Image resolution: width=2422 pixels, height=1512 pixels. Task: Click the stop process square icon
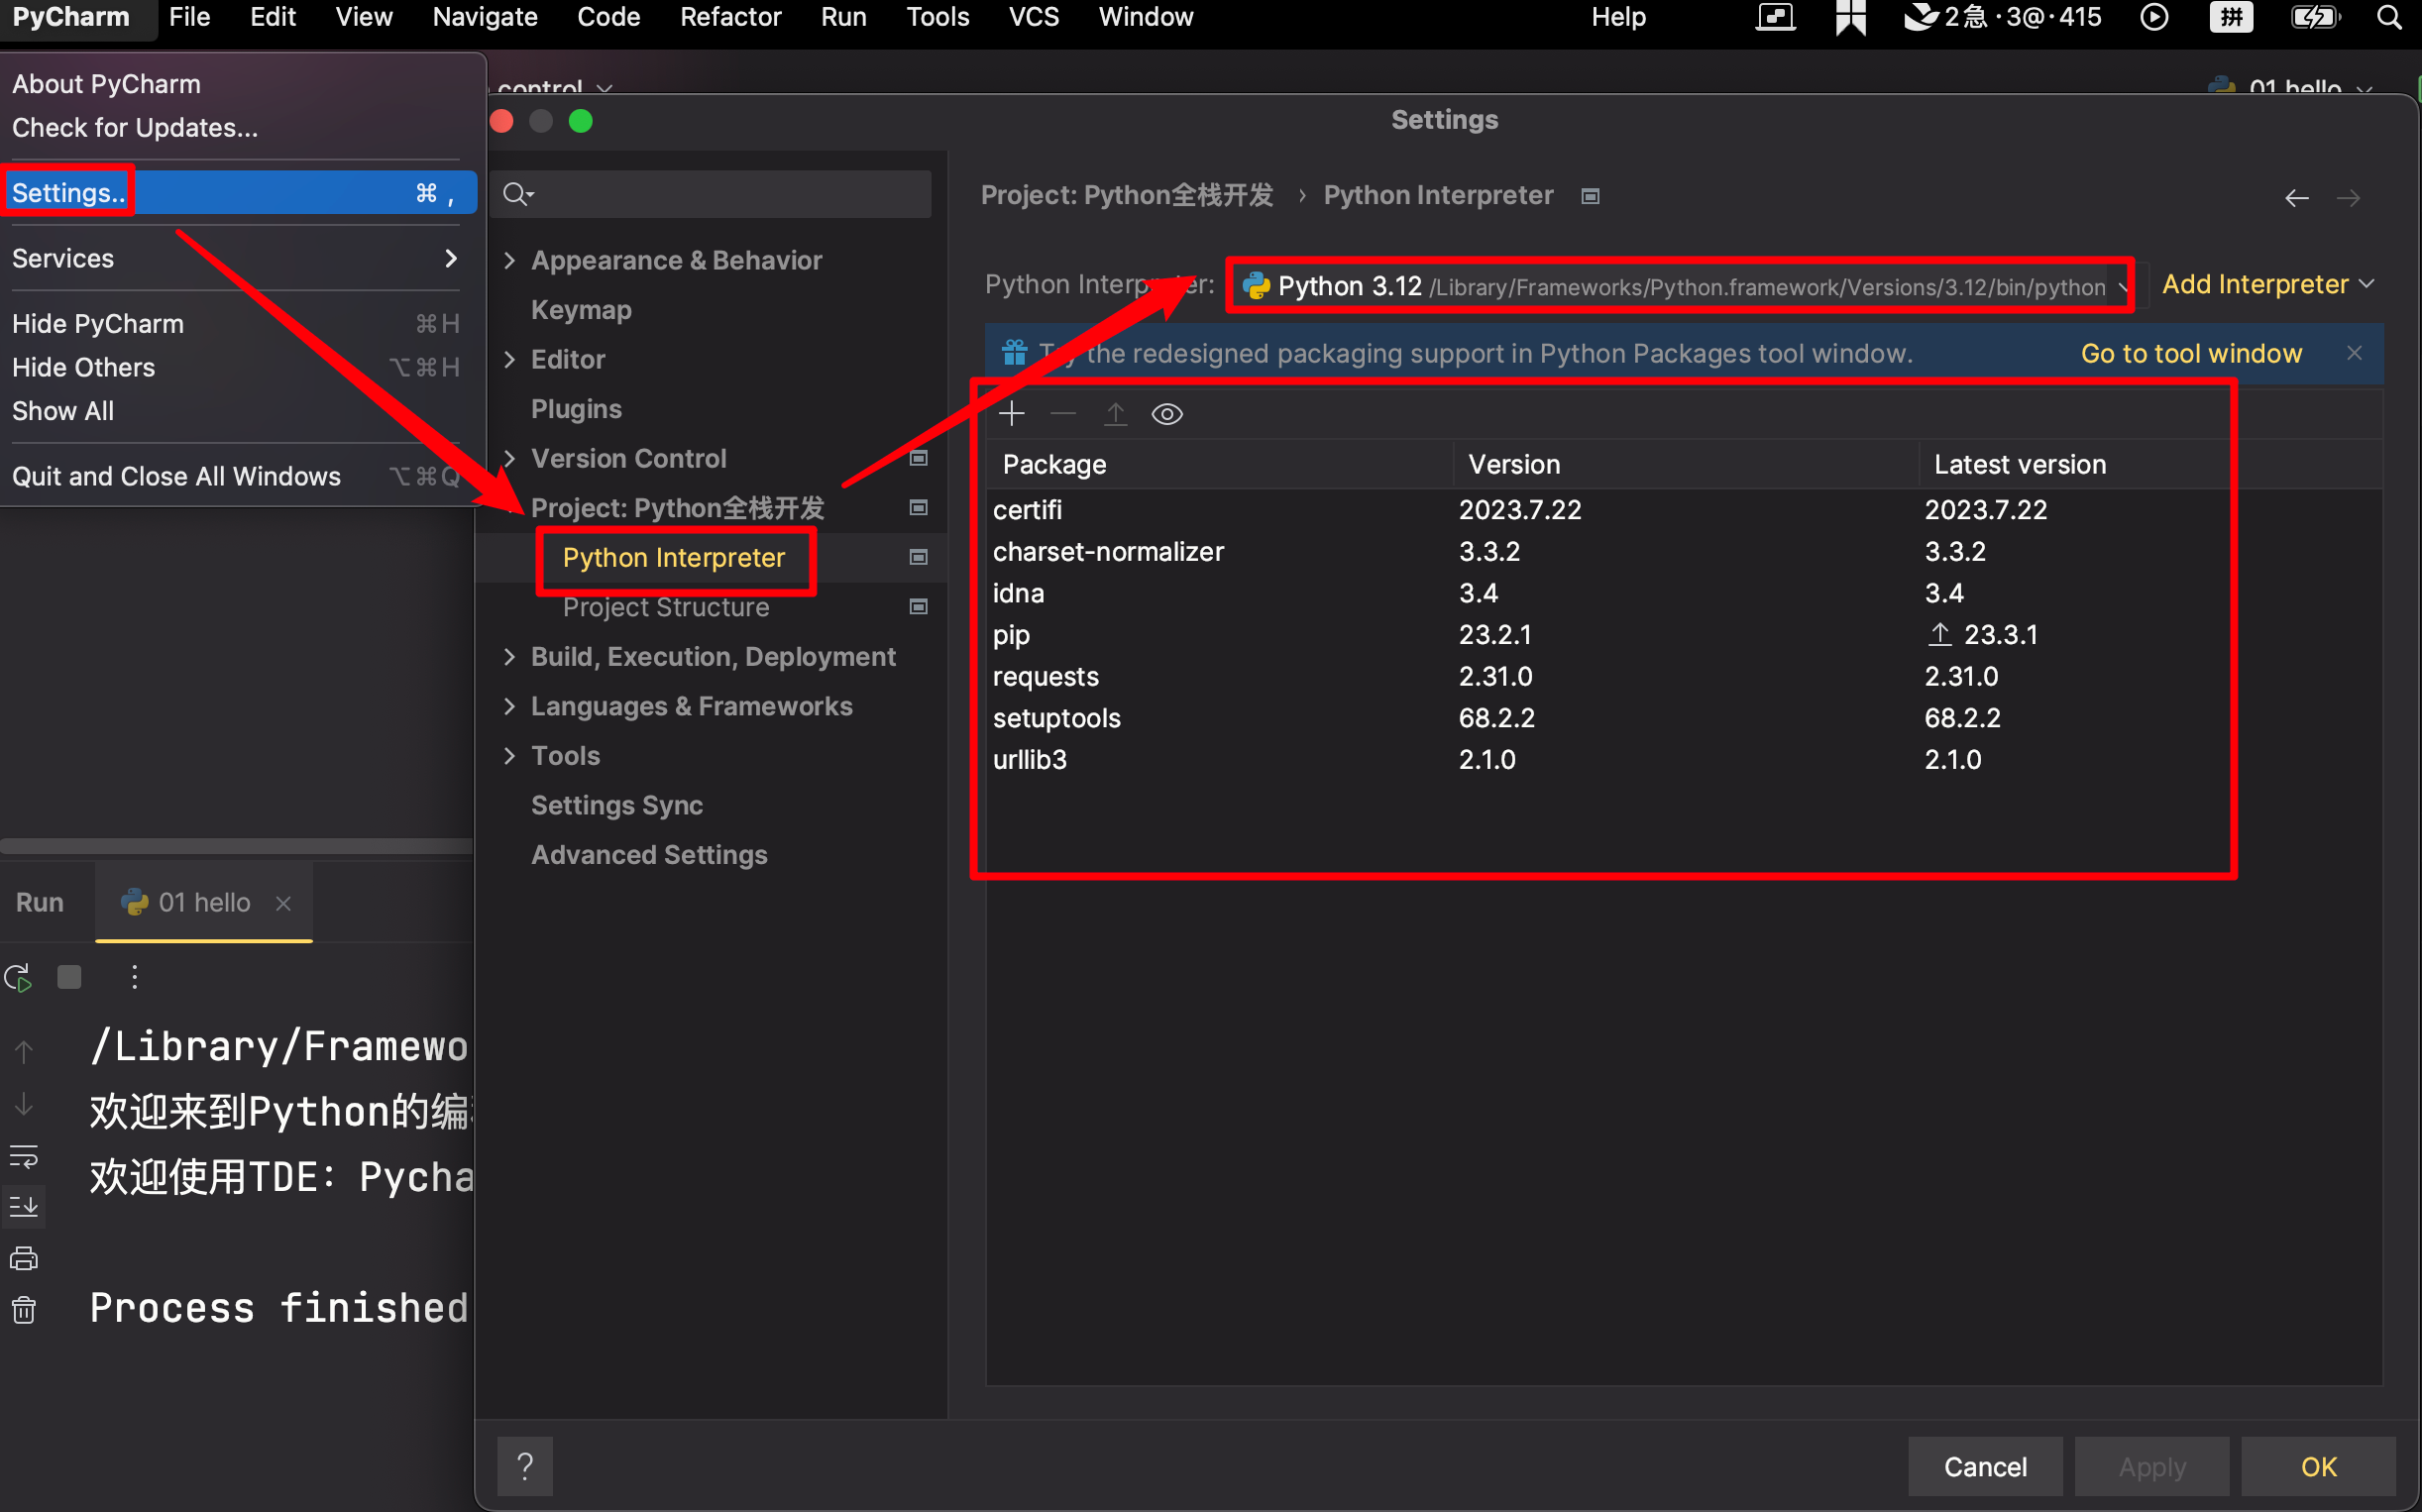(x=69, y=977)
